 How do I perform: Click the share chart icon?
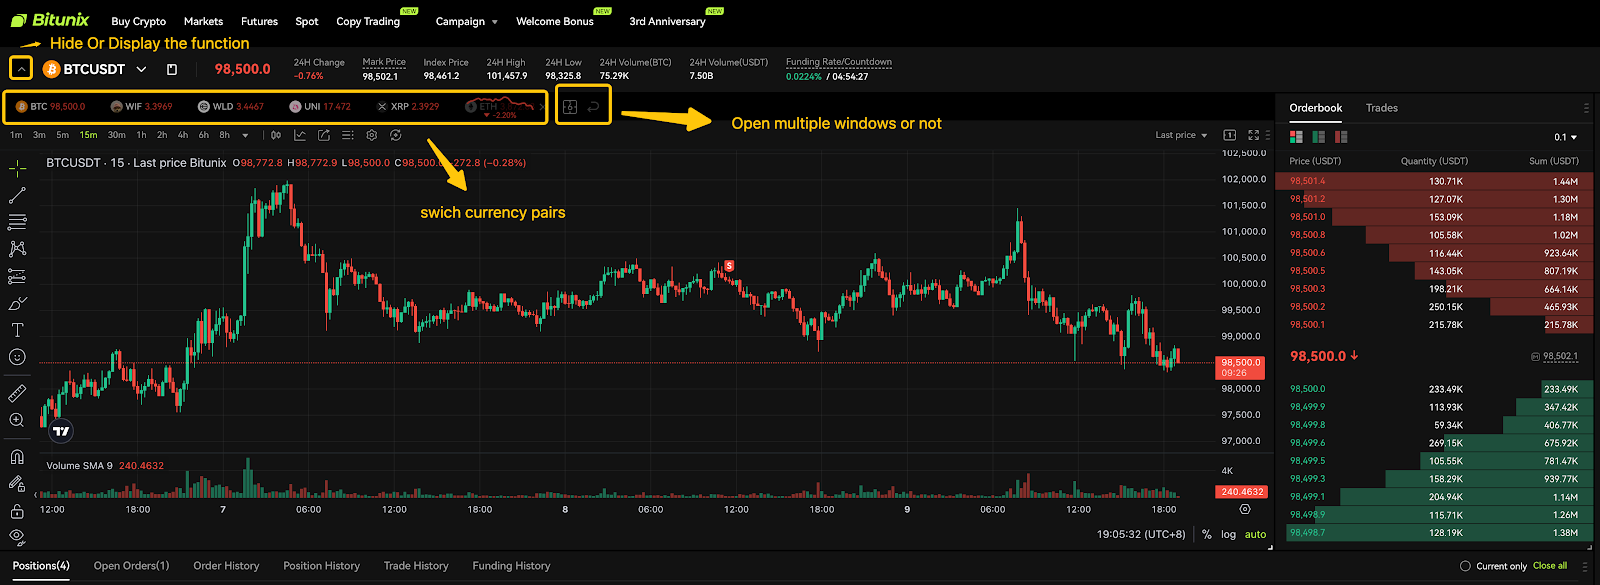click(324, 135)
